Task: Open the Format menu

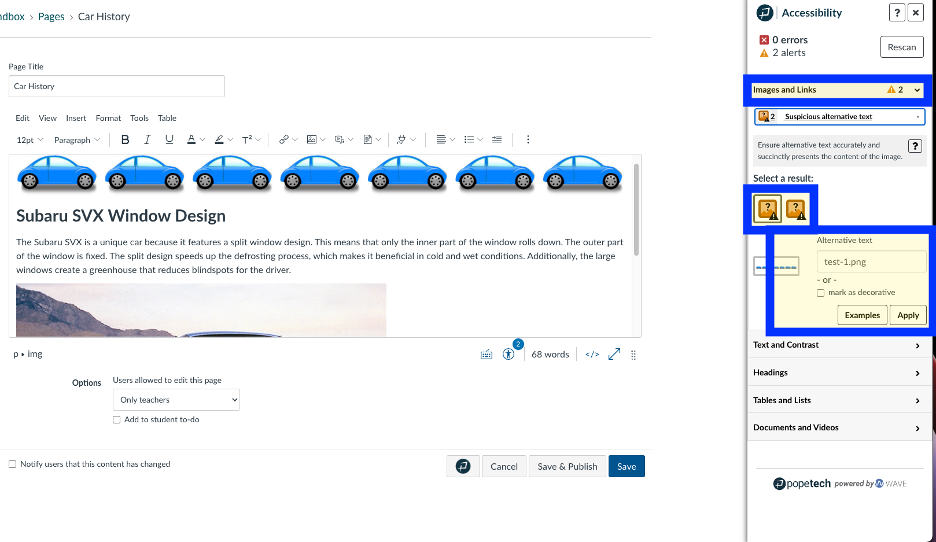Action: click(108, 118)
